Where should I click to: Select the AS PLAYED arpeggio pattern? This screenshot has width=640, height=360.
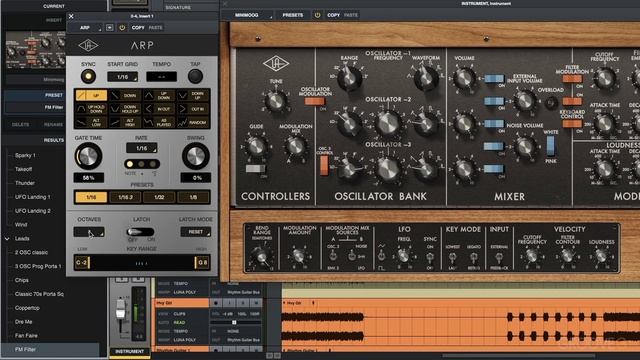[159, 122]
